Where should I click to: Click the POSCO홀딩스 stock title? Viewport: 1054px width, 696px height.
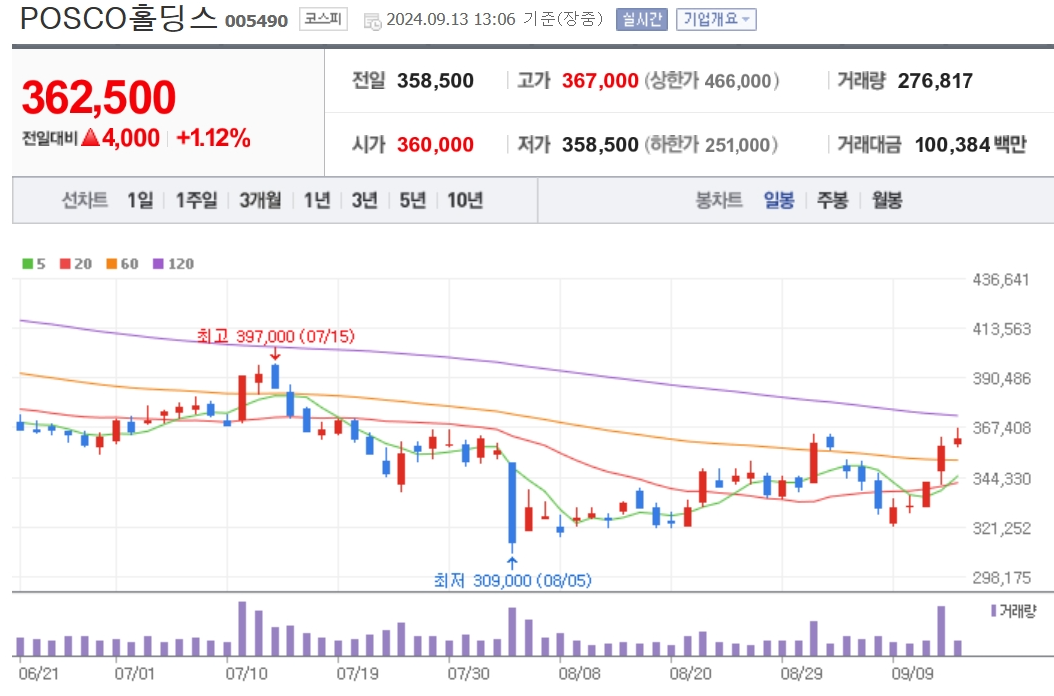[x=118, y=18]
